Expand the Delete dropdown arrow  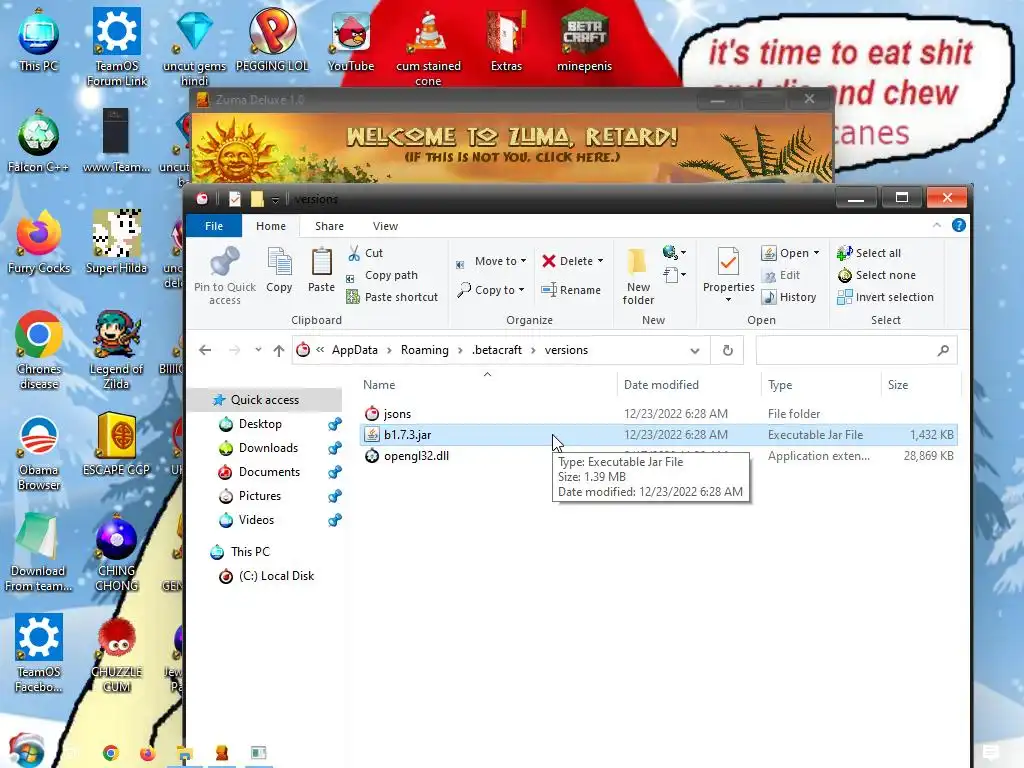601,261
